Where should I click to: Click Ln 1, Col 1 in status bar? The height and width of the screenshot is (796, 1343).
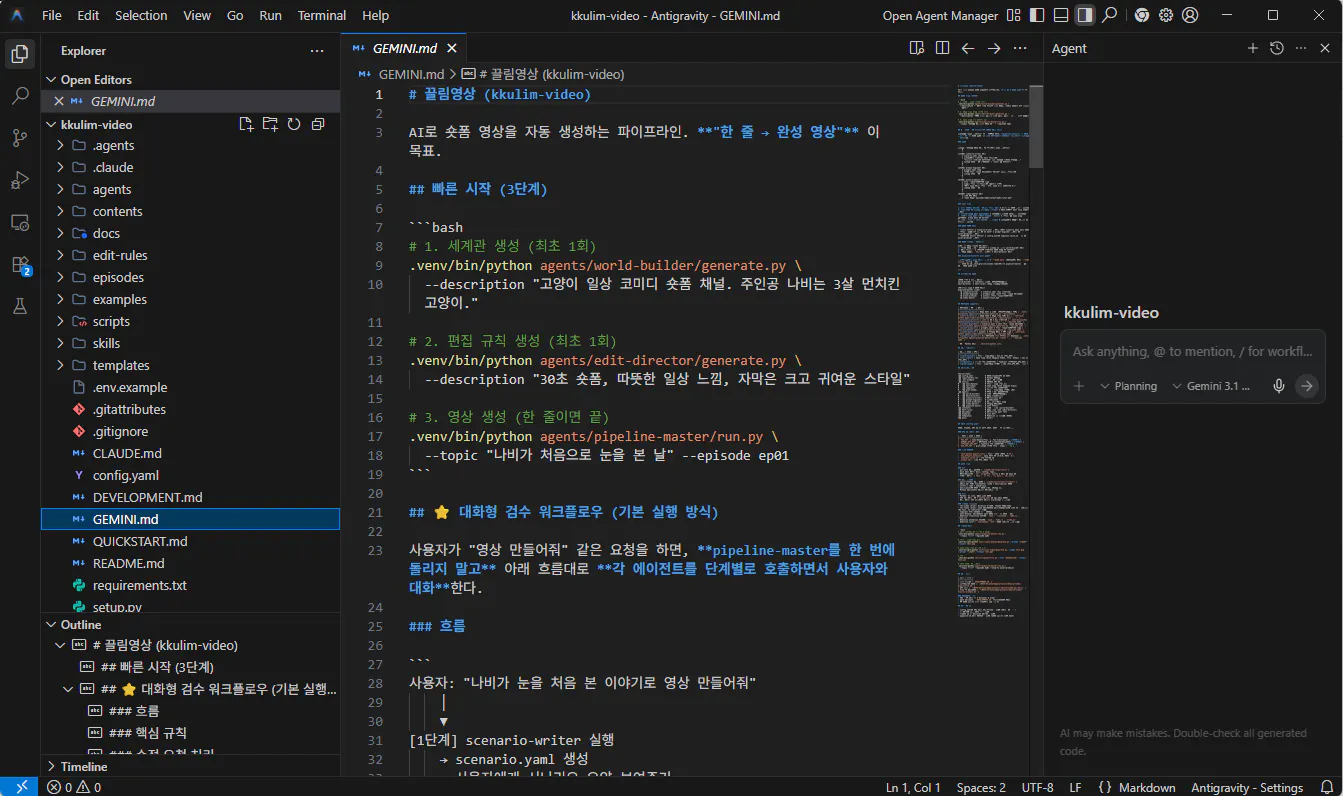click(x=913, y=787)
